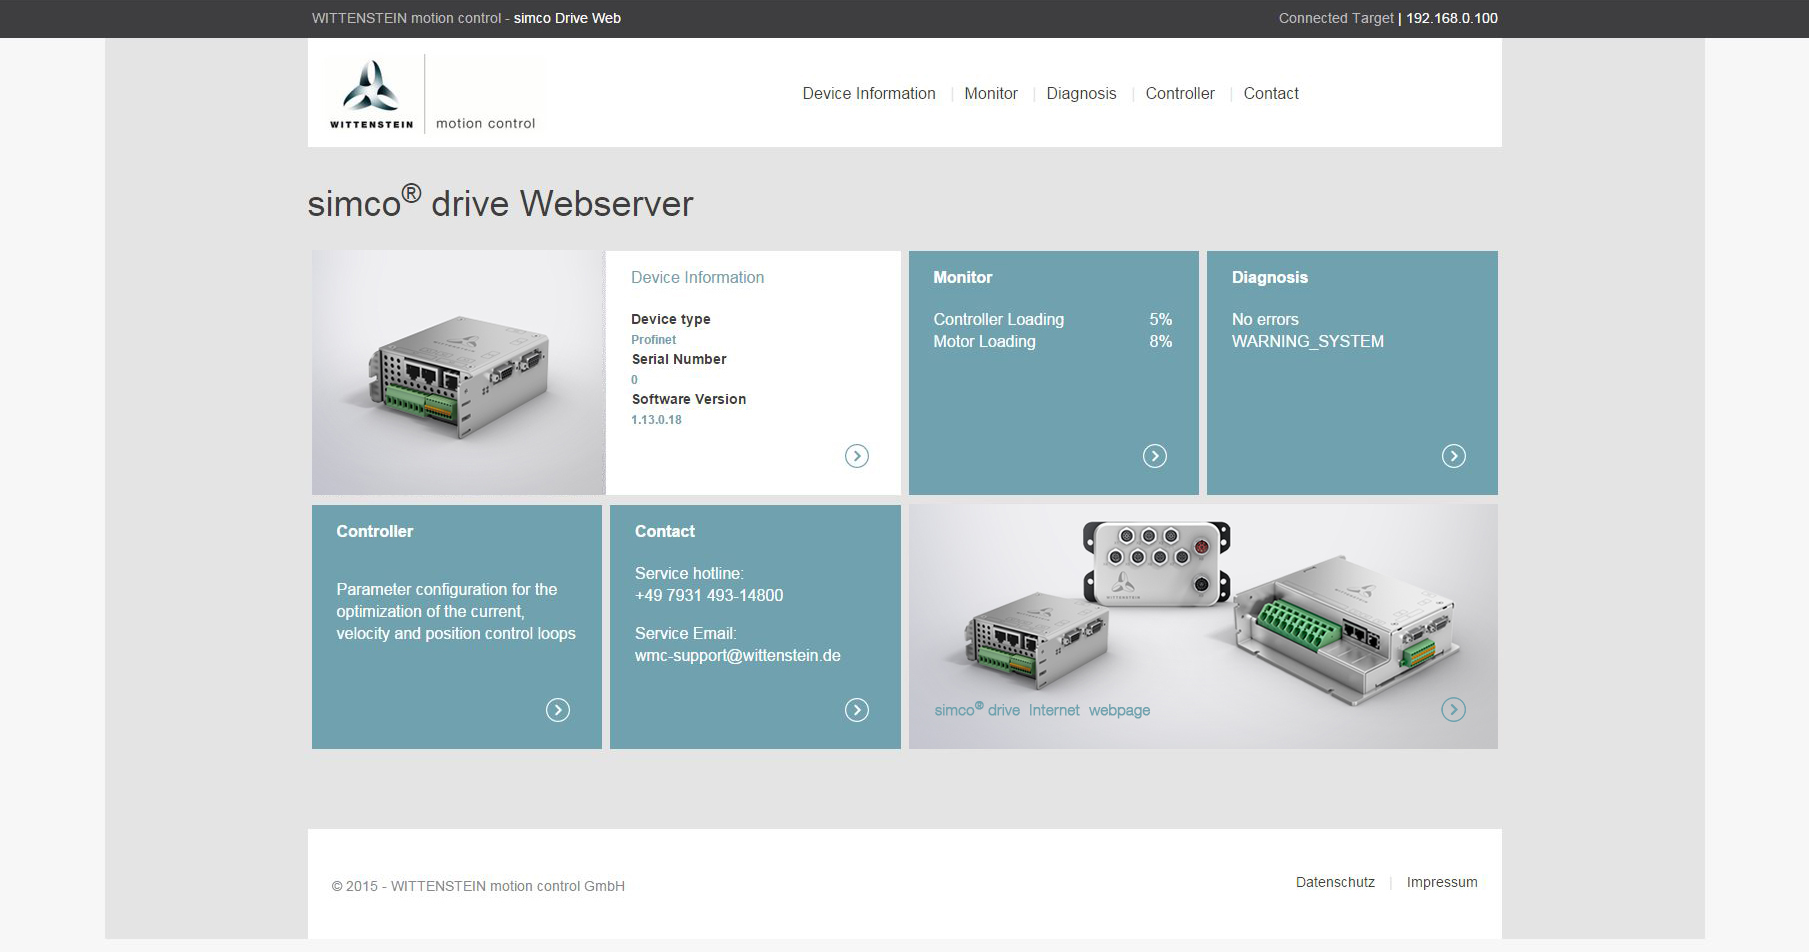The image size is (1809, 952).
Task: Click arrow icon on simco drive webpage banner
Action: (x=1453, y=710)
